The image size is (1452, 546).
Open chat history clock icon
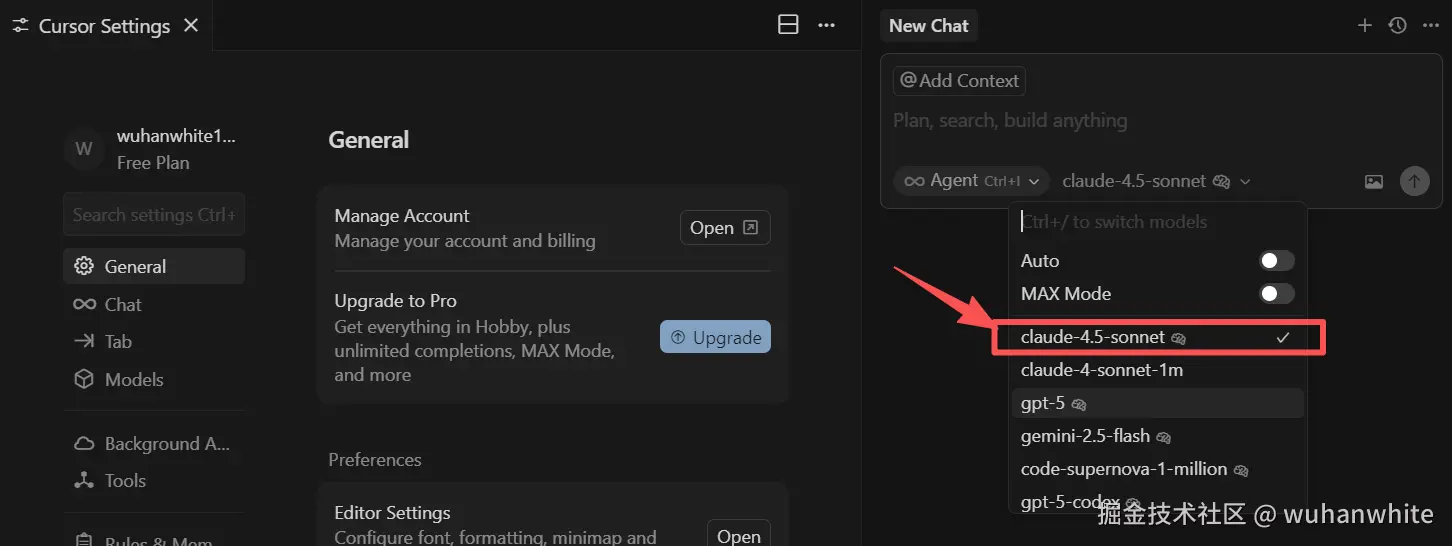tap(1398, 25)
